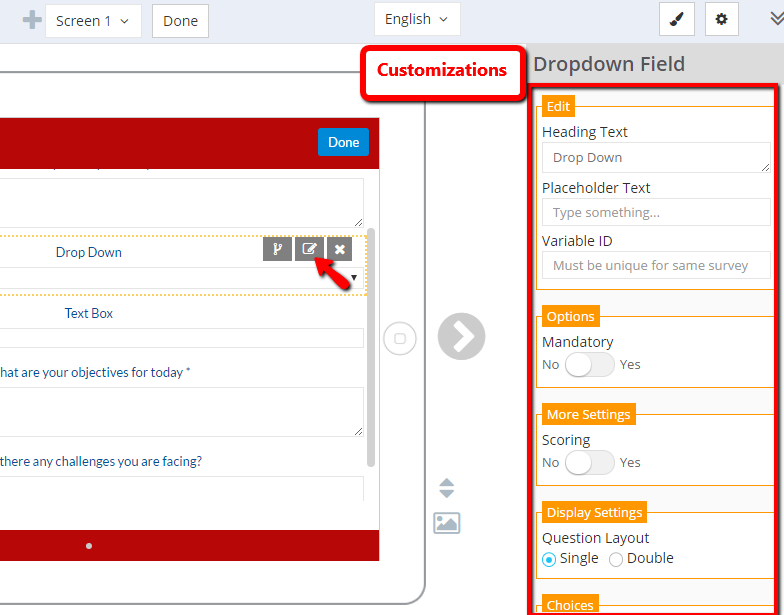Click the branch logic icon on Drop Down
Viewport: 784px width, 615px height.
278,248
